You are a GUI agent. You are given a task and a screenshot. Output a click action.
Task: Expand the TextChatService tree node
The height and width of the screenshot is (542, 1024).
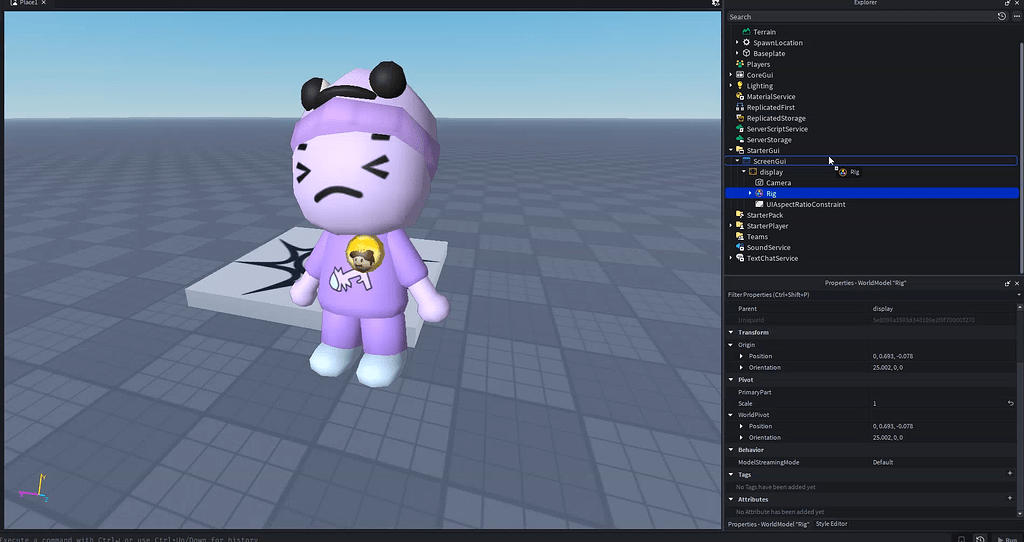(x=731, y=258)
